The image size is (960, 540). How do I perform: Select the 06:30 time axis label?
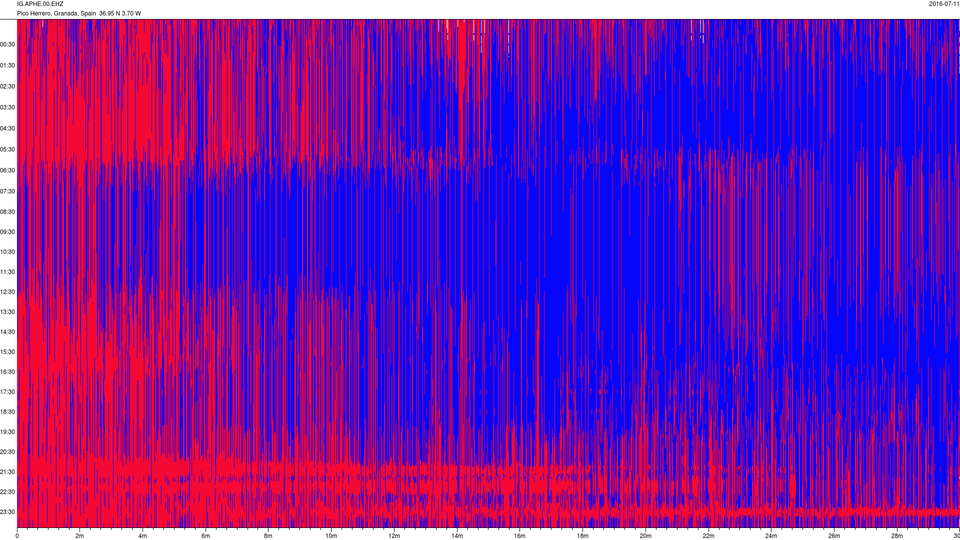click(7, 171)
